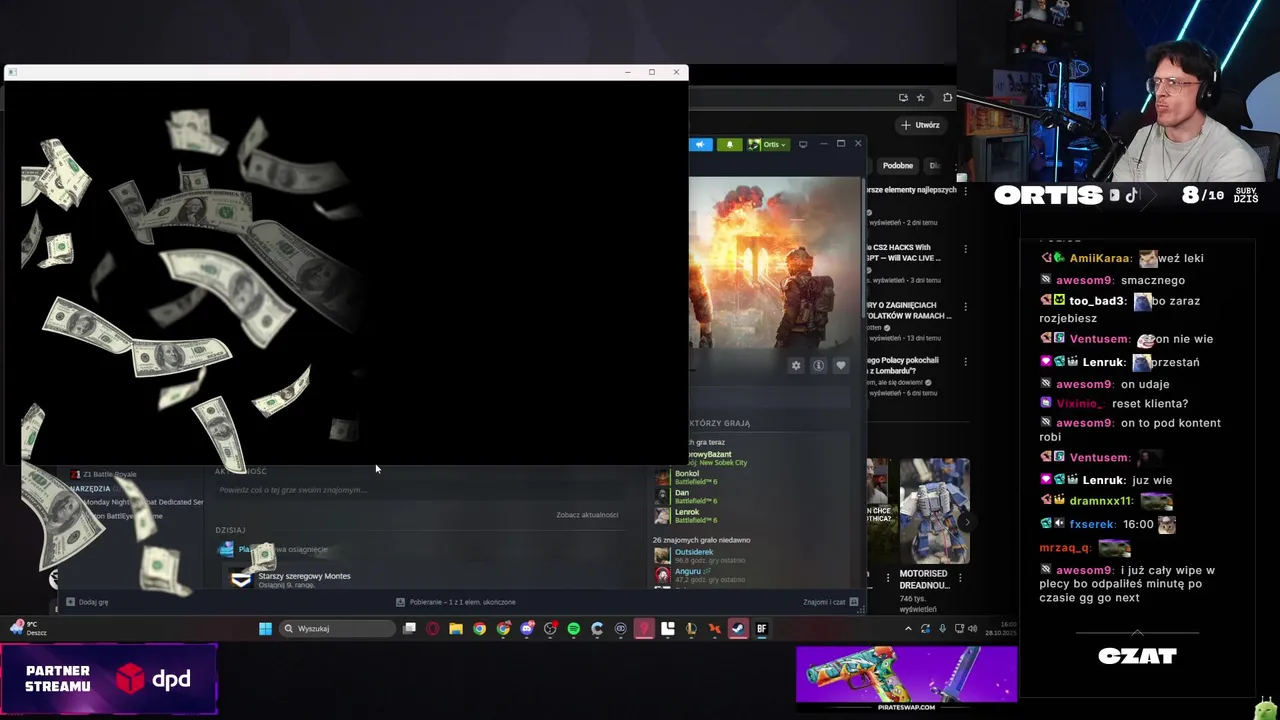Open options menu for MOTORISED DREADNOUGHT video
Viewport: 1280px width, 720px height.
(x=961, y=577)
